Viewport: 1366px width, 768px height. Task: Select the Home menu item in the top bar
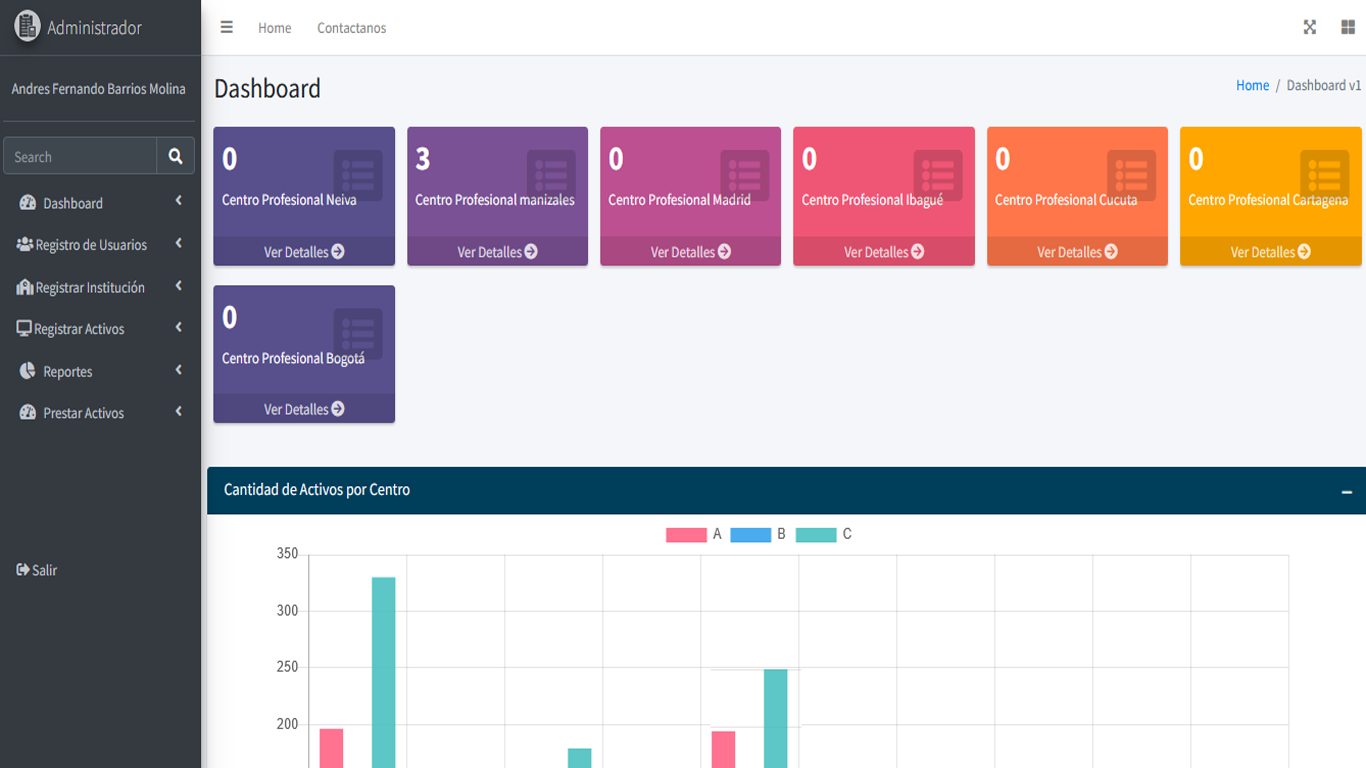(274, 28)
